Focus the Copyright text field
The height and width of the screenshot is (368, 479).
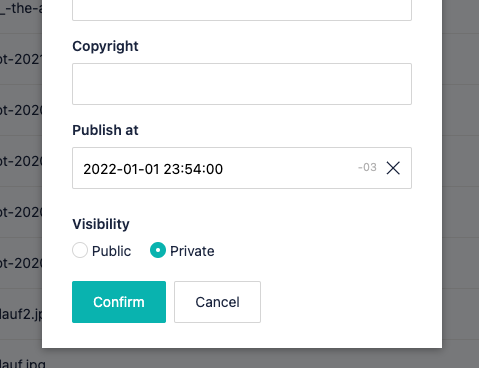(242, 84)
